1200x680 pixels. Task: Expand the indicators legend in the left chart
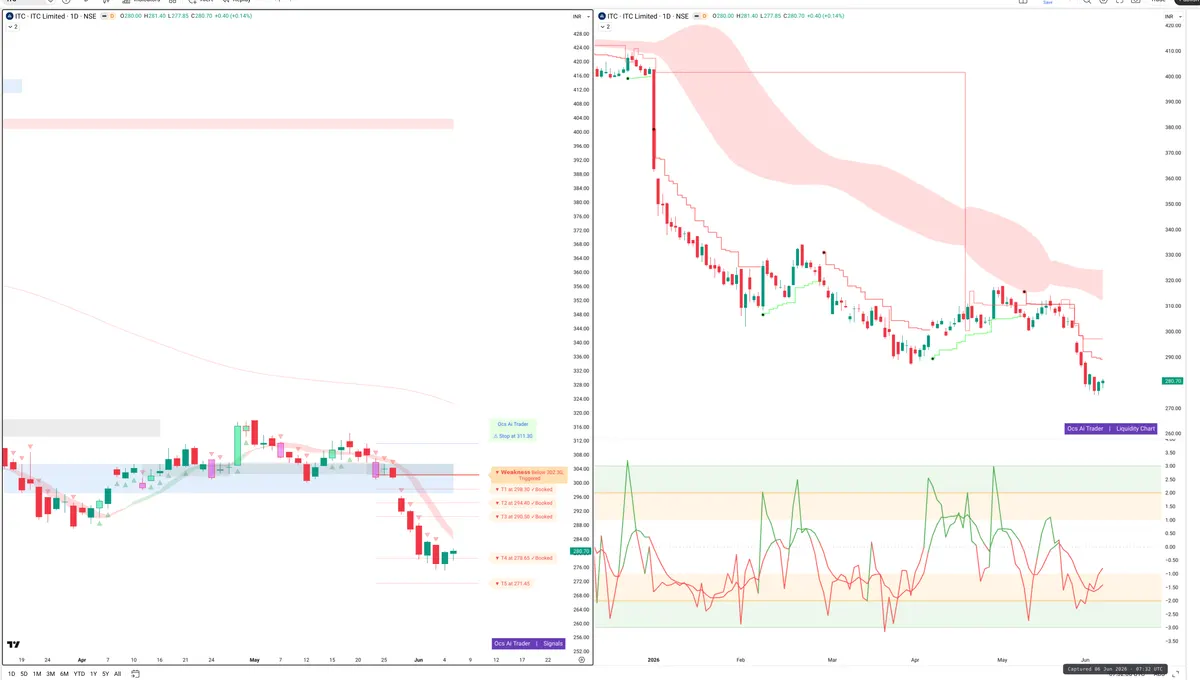tap(12, 27)
